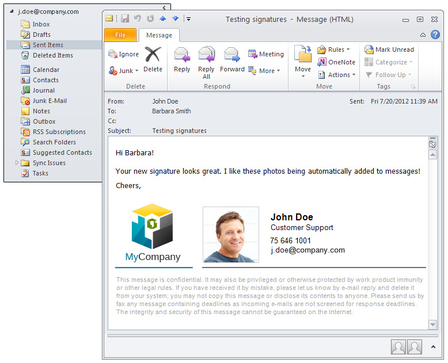The height and width of the screenshot is (363, 448).
Task: Expand the Sync Issues folder
Action: (17, 163)
